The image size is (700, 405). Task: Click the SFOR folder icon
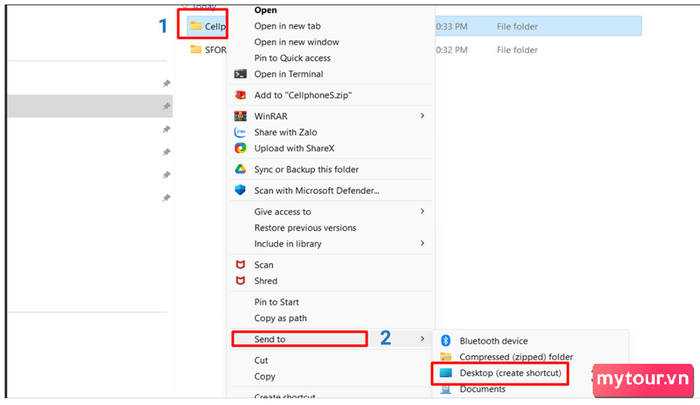196,50
